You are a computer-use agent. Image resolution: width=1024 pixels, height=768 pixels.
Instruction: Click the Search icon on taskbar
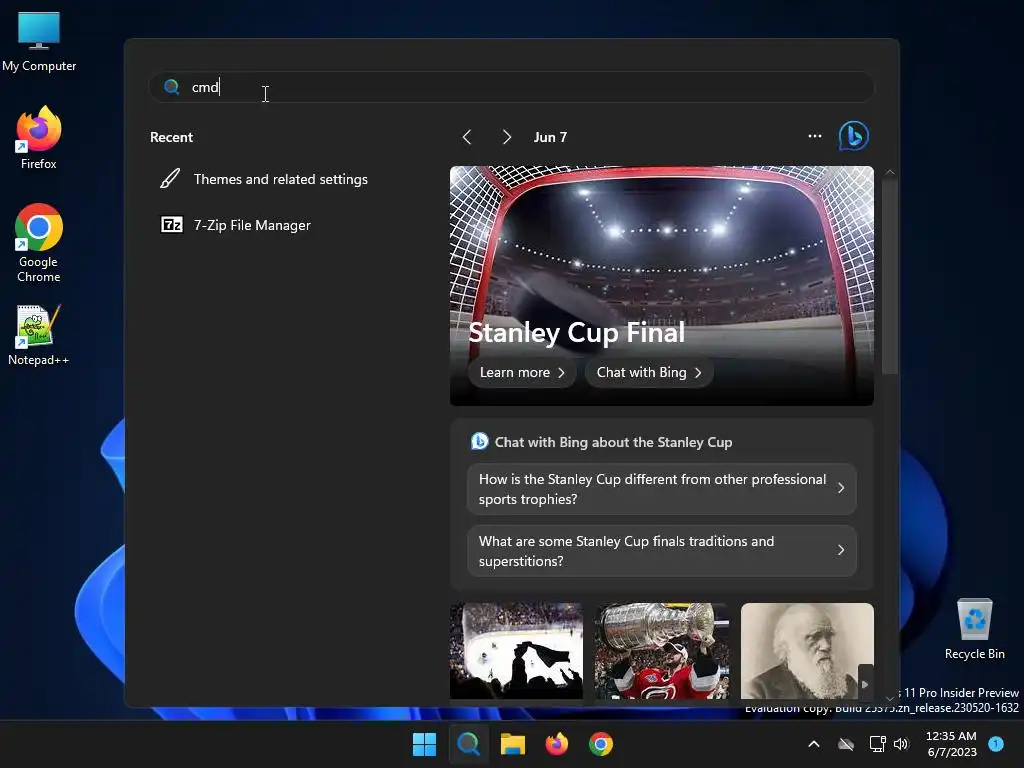pyautogui.click(x=468, y=744)
